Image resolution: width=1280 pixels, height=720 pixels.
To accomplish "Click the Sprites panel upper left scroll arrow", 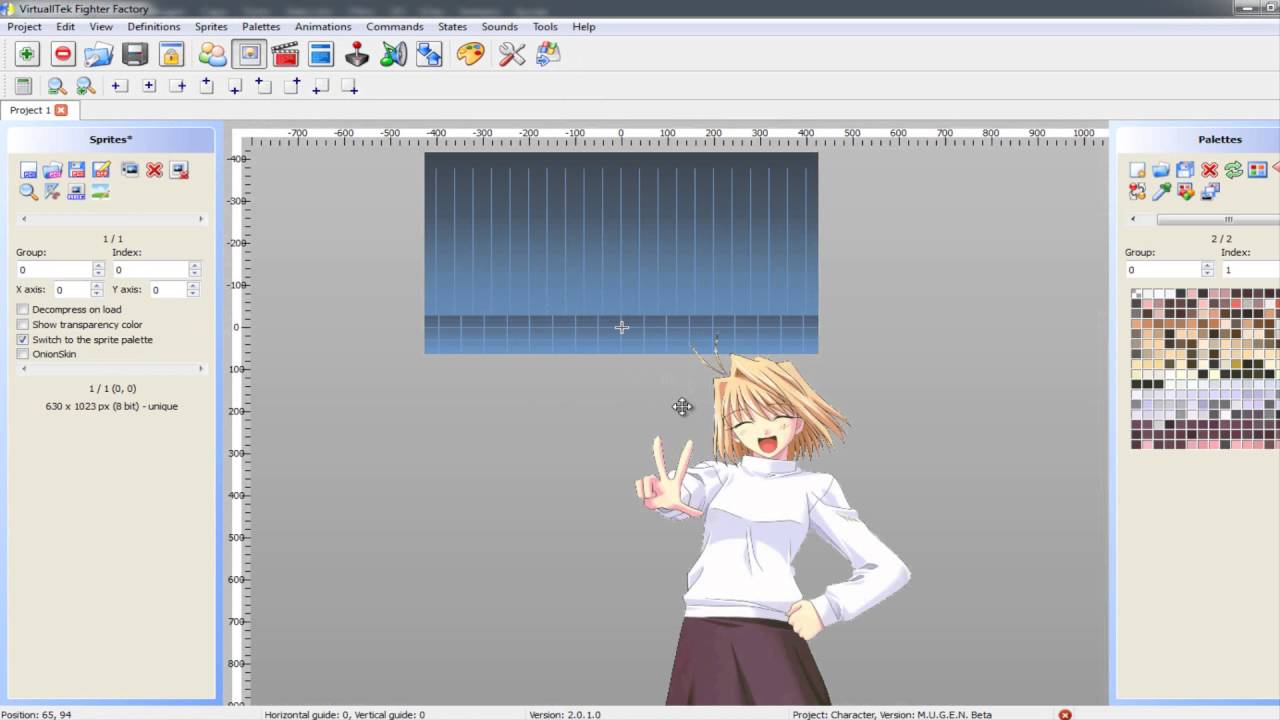I will pos(24,219).
